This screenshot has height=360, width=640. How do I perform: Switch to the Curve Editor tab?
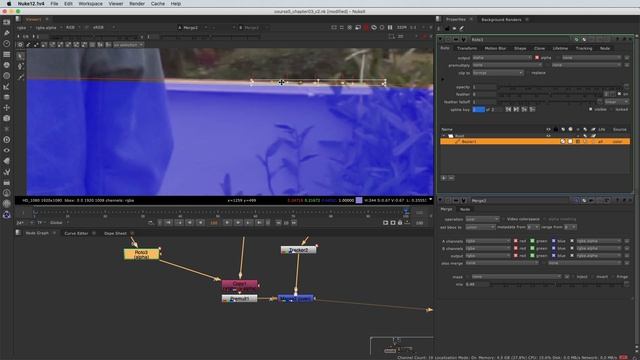click(76, 233)
